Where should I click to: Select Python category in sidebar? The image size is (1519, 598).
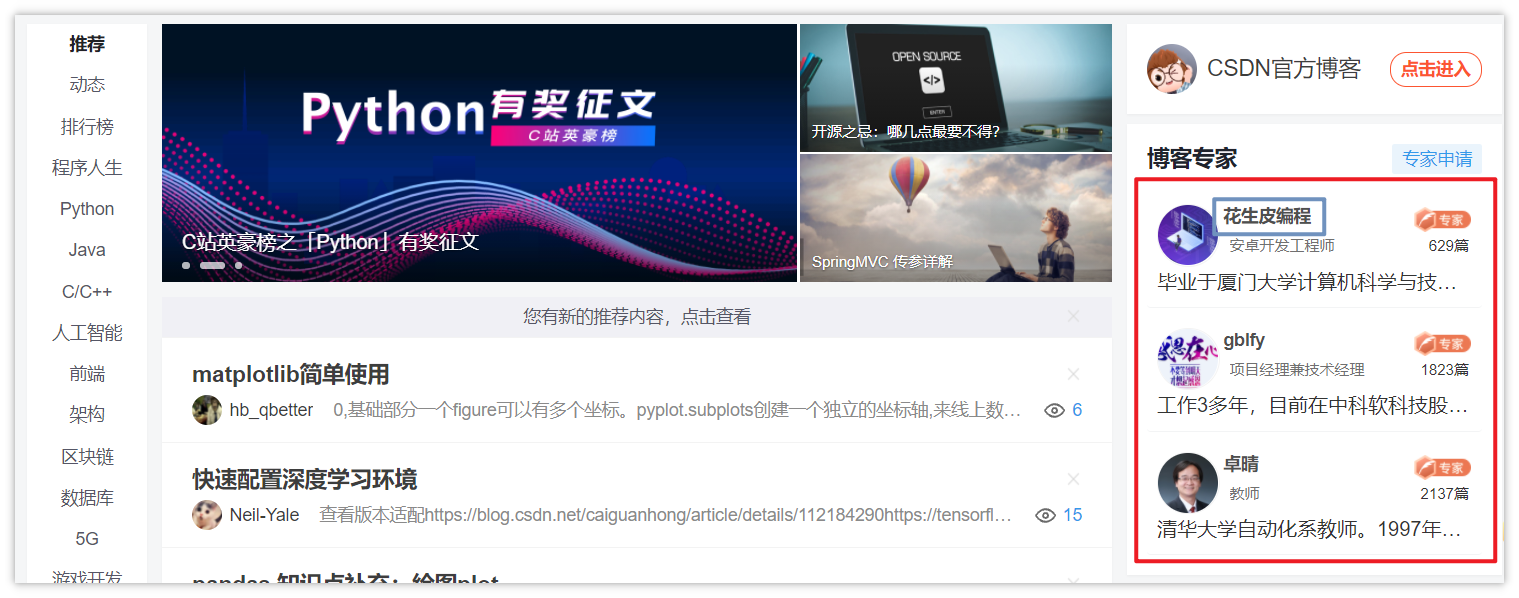87,209
